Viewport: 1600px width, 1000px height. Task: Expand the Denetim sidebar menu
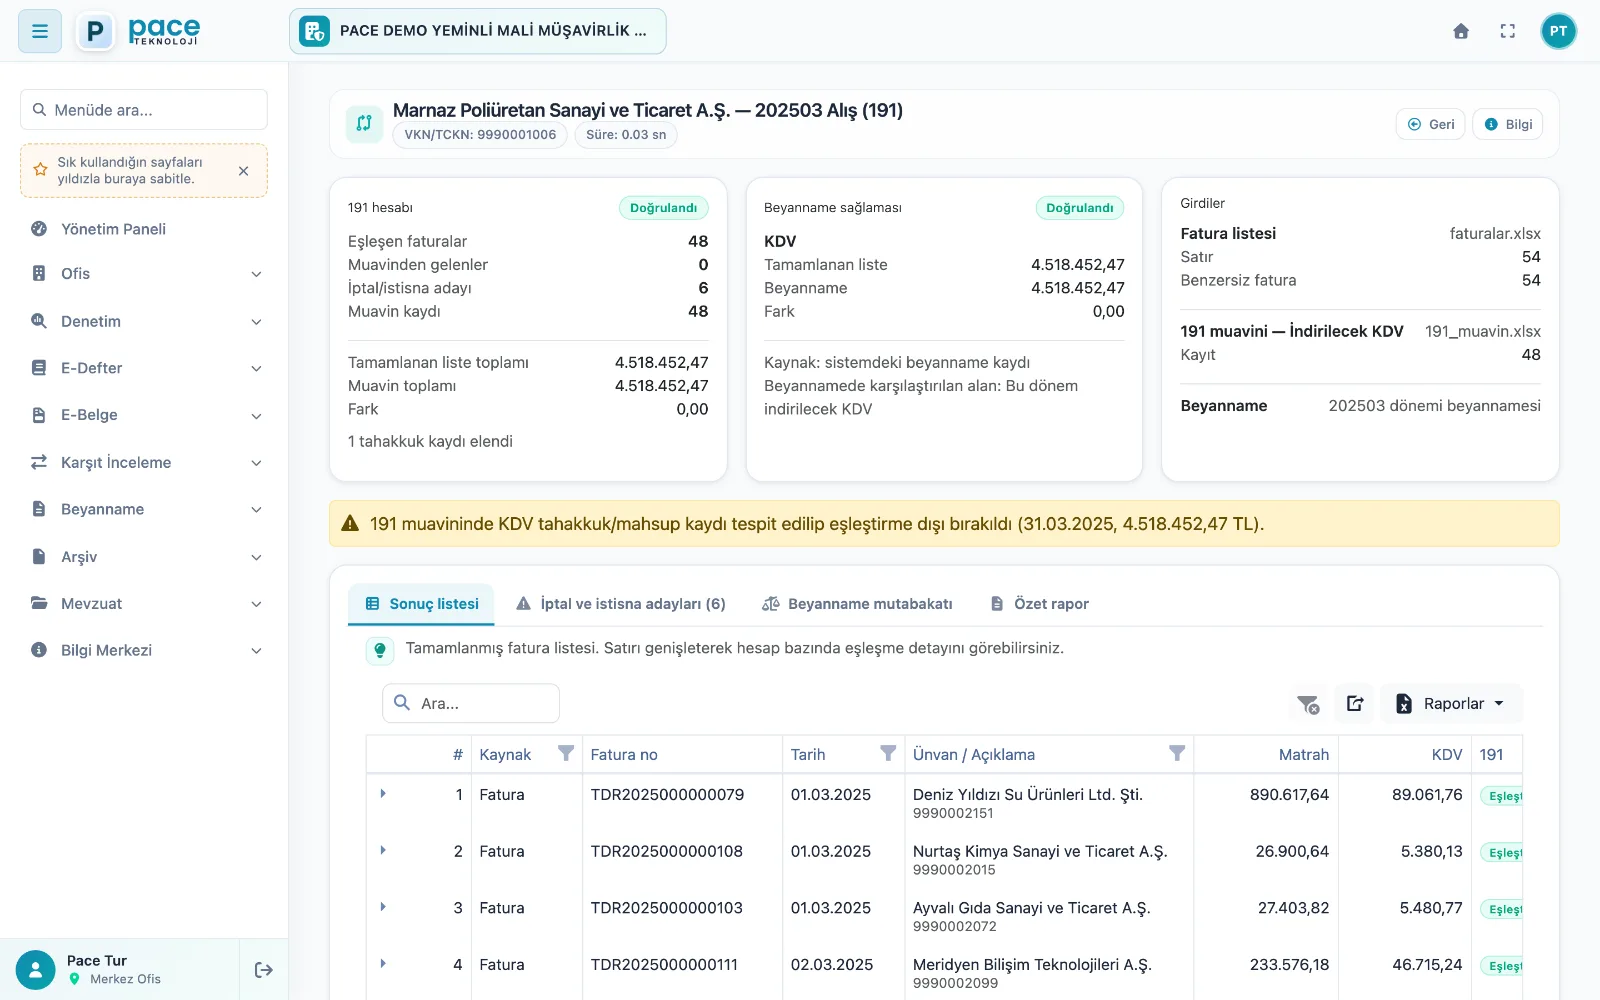[145, 321]
